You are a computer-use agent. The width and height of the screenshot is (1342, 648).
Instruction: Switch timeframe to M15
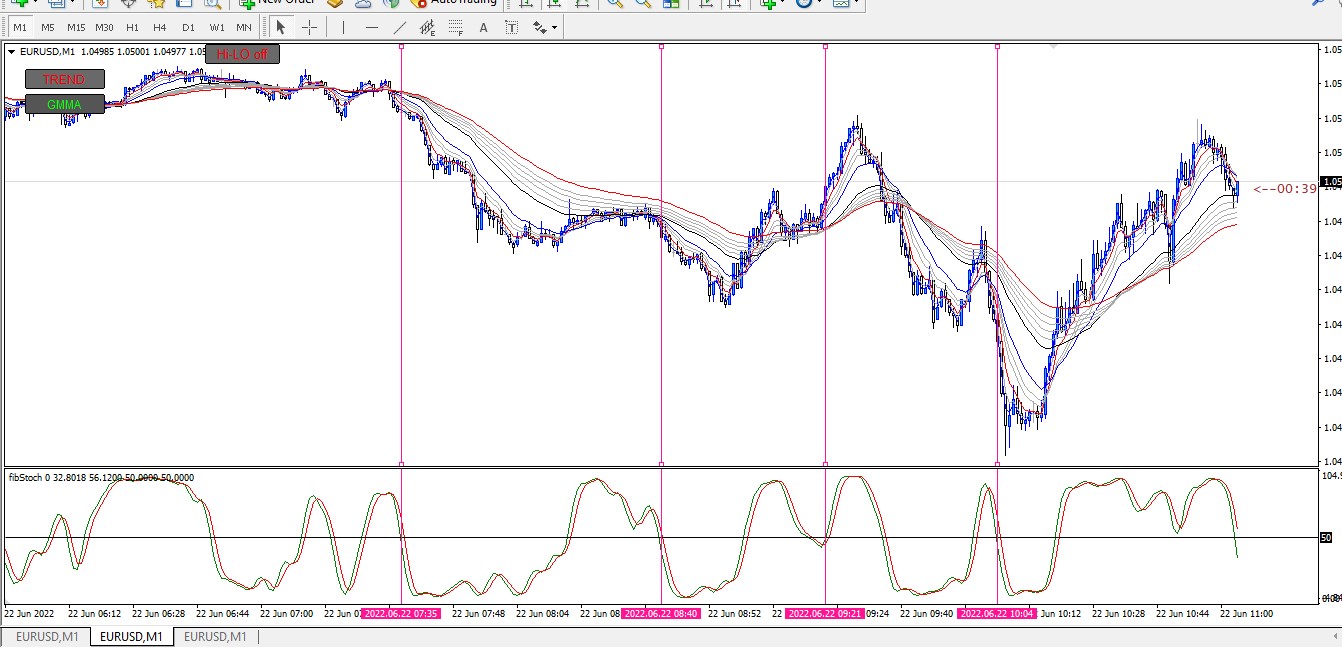[x=76, y=27]
